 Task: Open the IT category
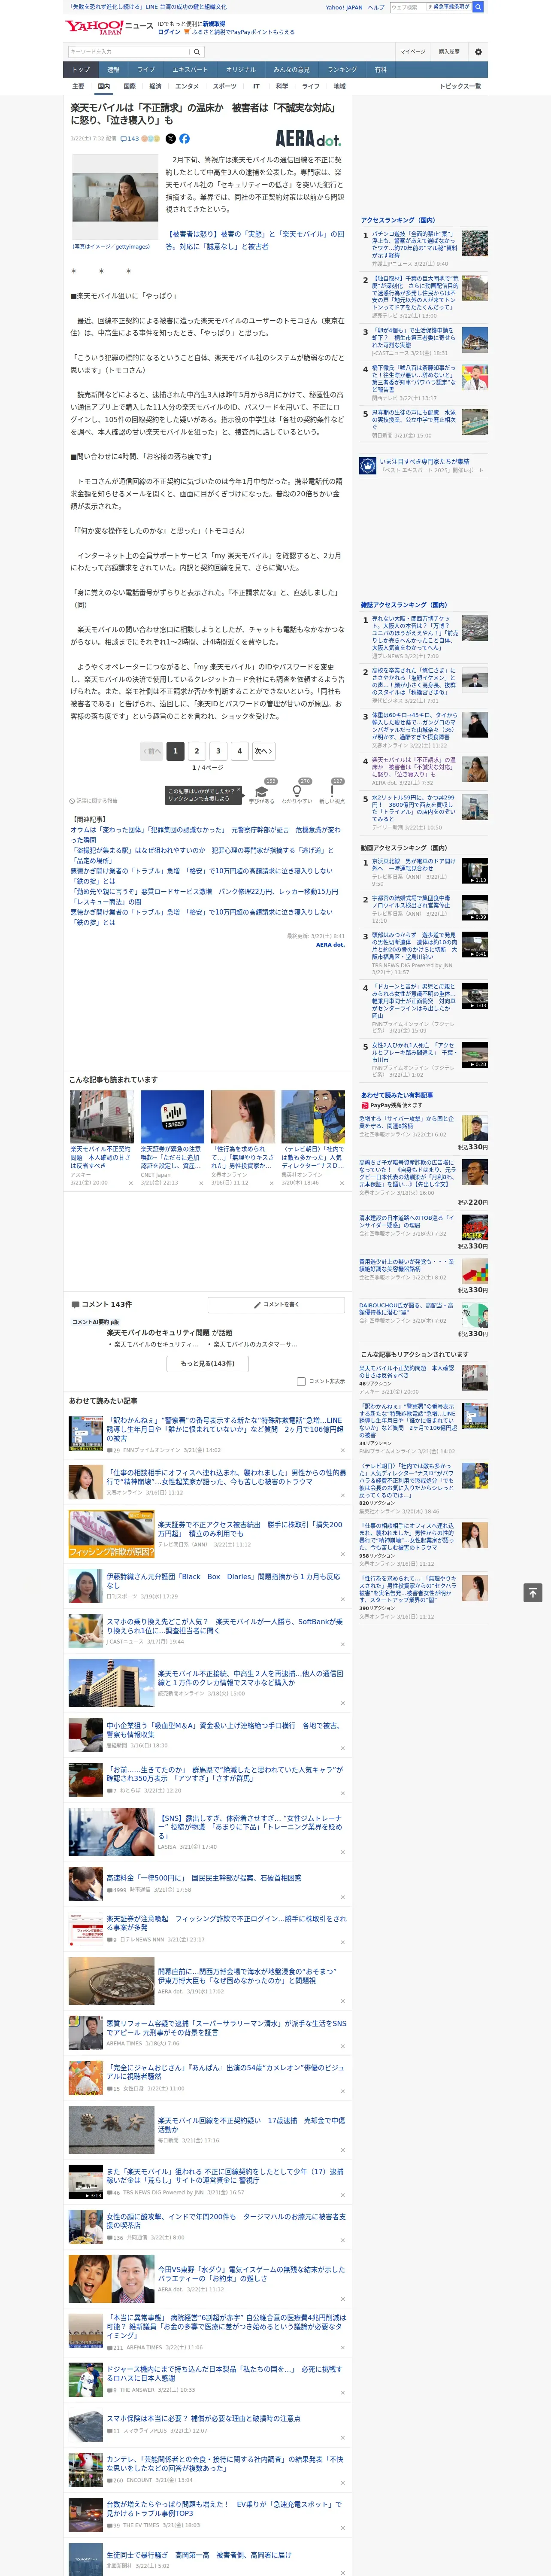(256, 86)
